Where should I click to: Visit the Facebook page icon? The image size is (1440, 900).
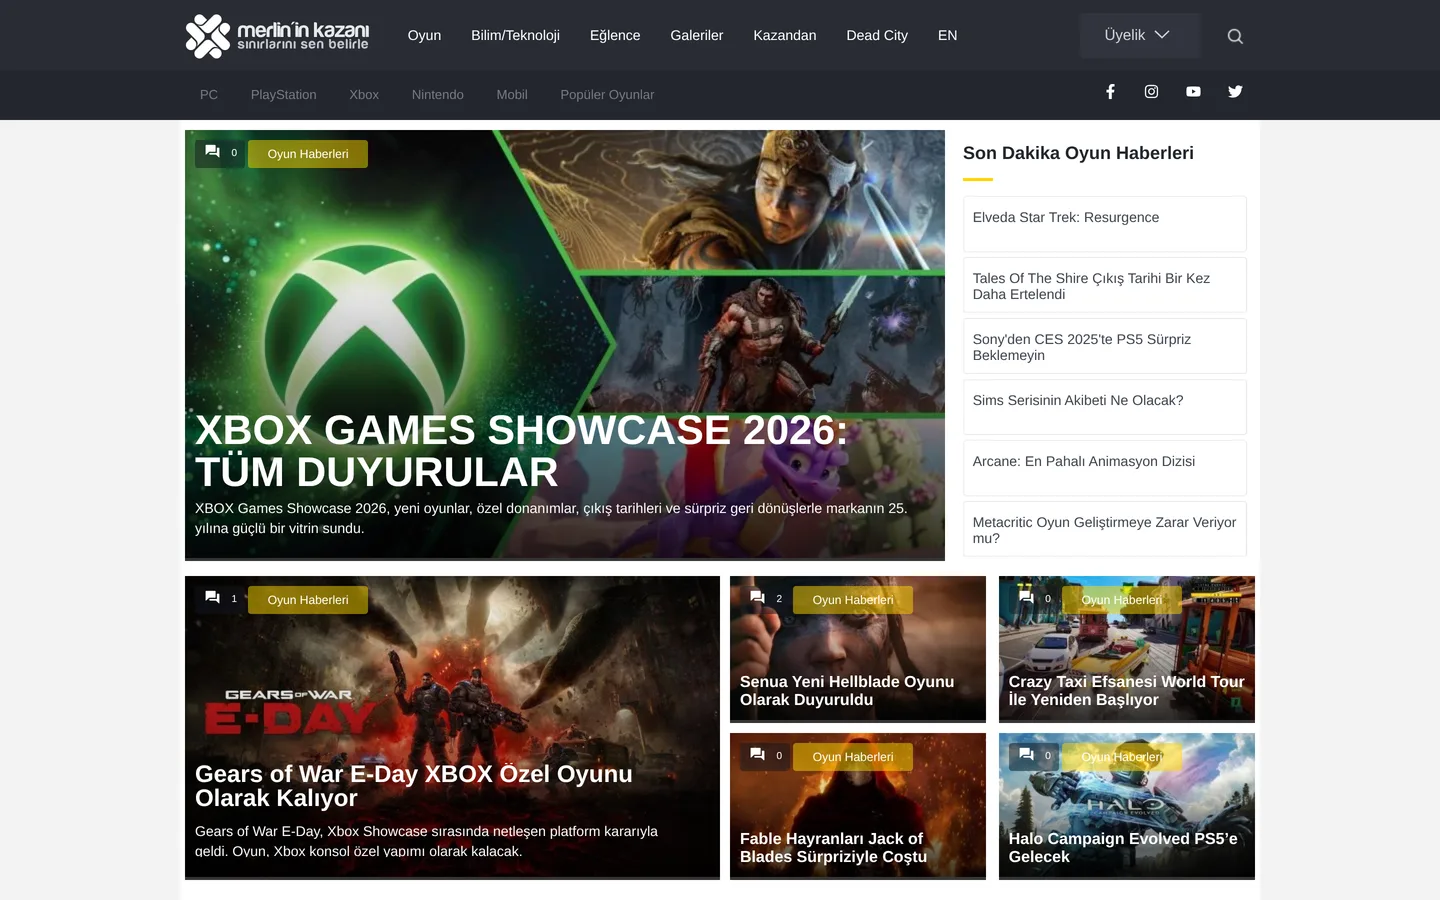pyautogui.click(x=1110, y=92)
